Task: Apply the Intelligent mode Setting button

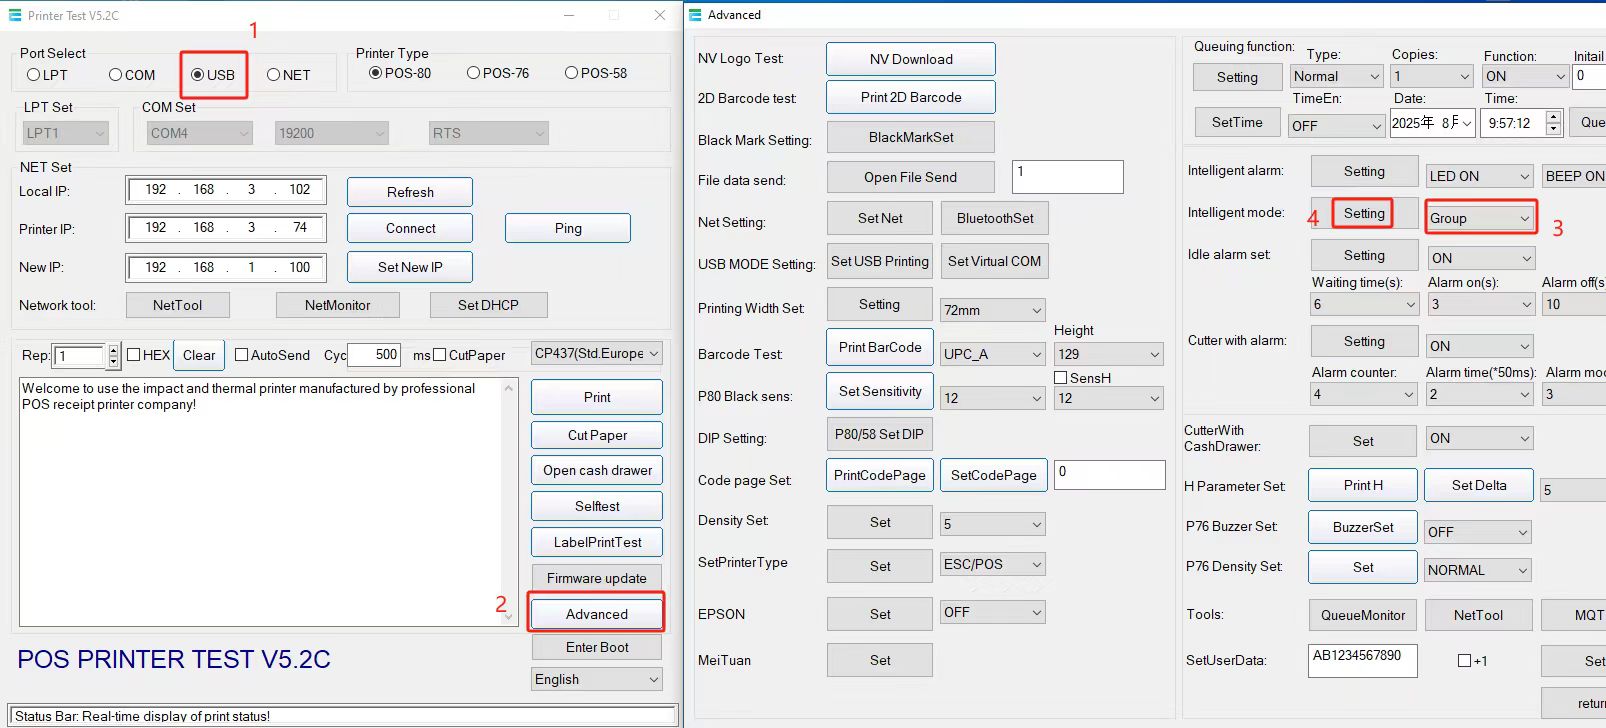Action: point(1364,213)
